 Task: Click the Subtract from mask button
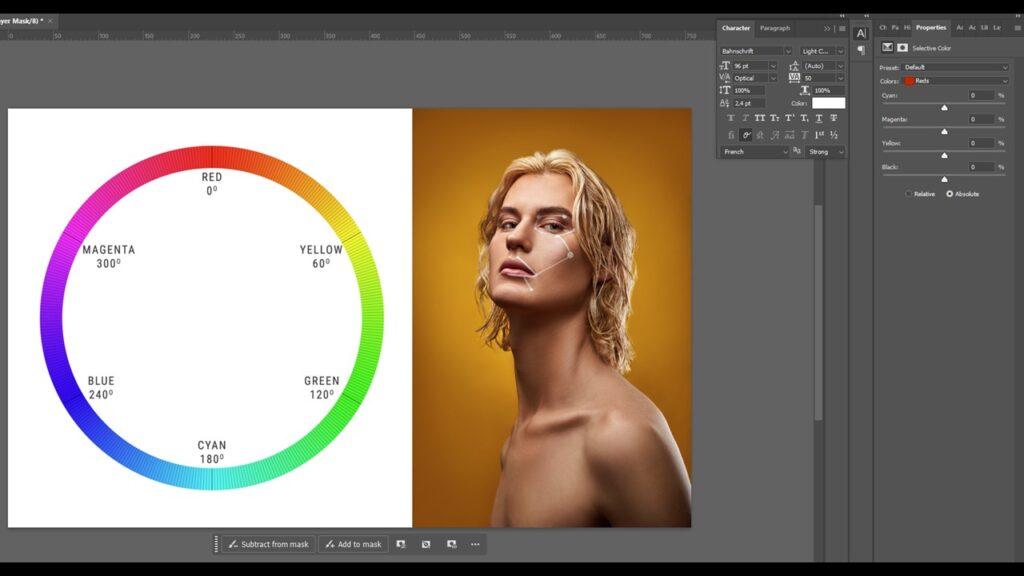(x=267, y=544)
